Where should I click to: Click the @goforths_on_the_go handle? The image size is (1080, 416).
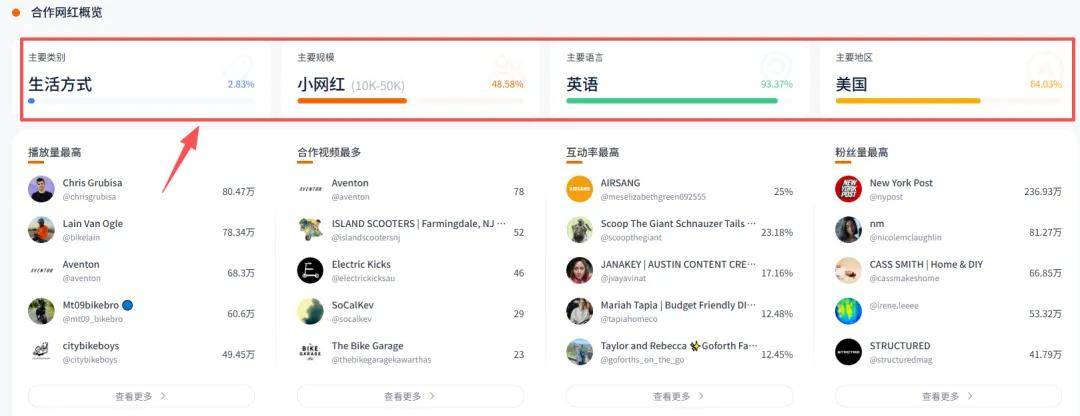pyautogui.click(x=643, y=360)
